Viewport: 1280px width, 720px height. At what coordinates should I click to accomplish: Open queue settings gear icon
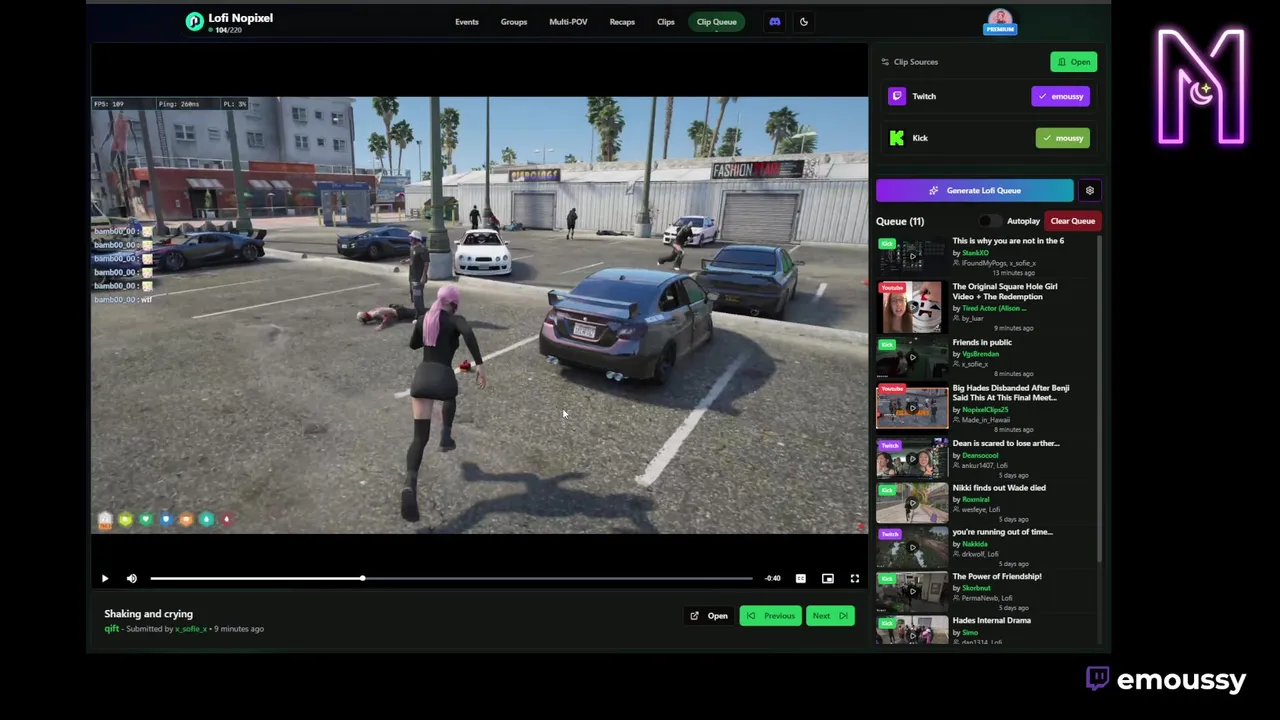click(1090, 190)
